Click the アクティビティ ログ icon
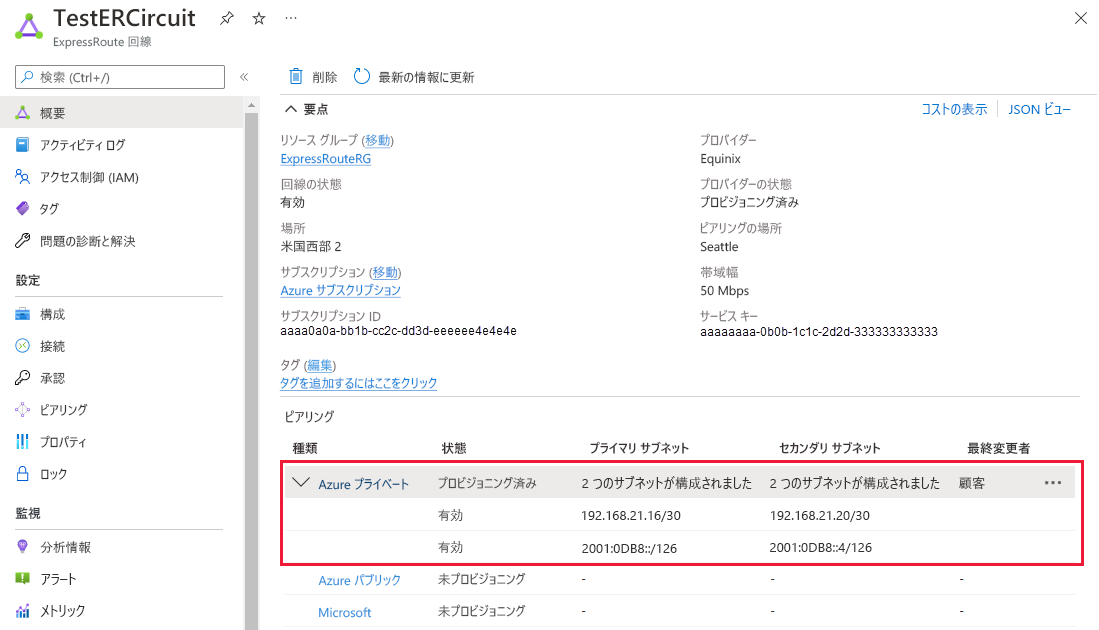The height and width of the screenshot is (630, 1099). 22,145
